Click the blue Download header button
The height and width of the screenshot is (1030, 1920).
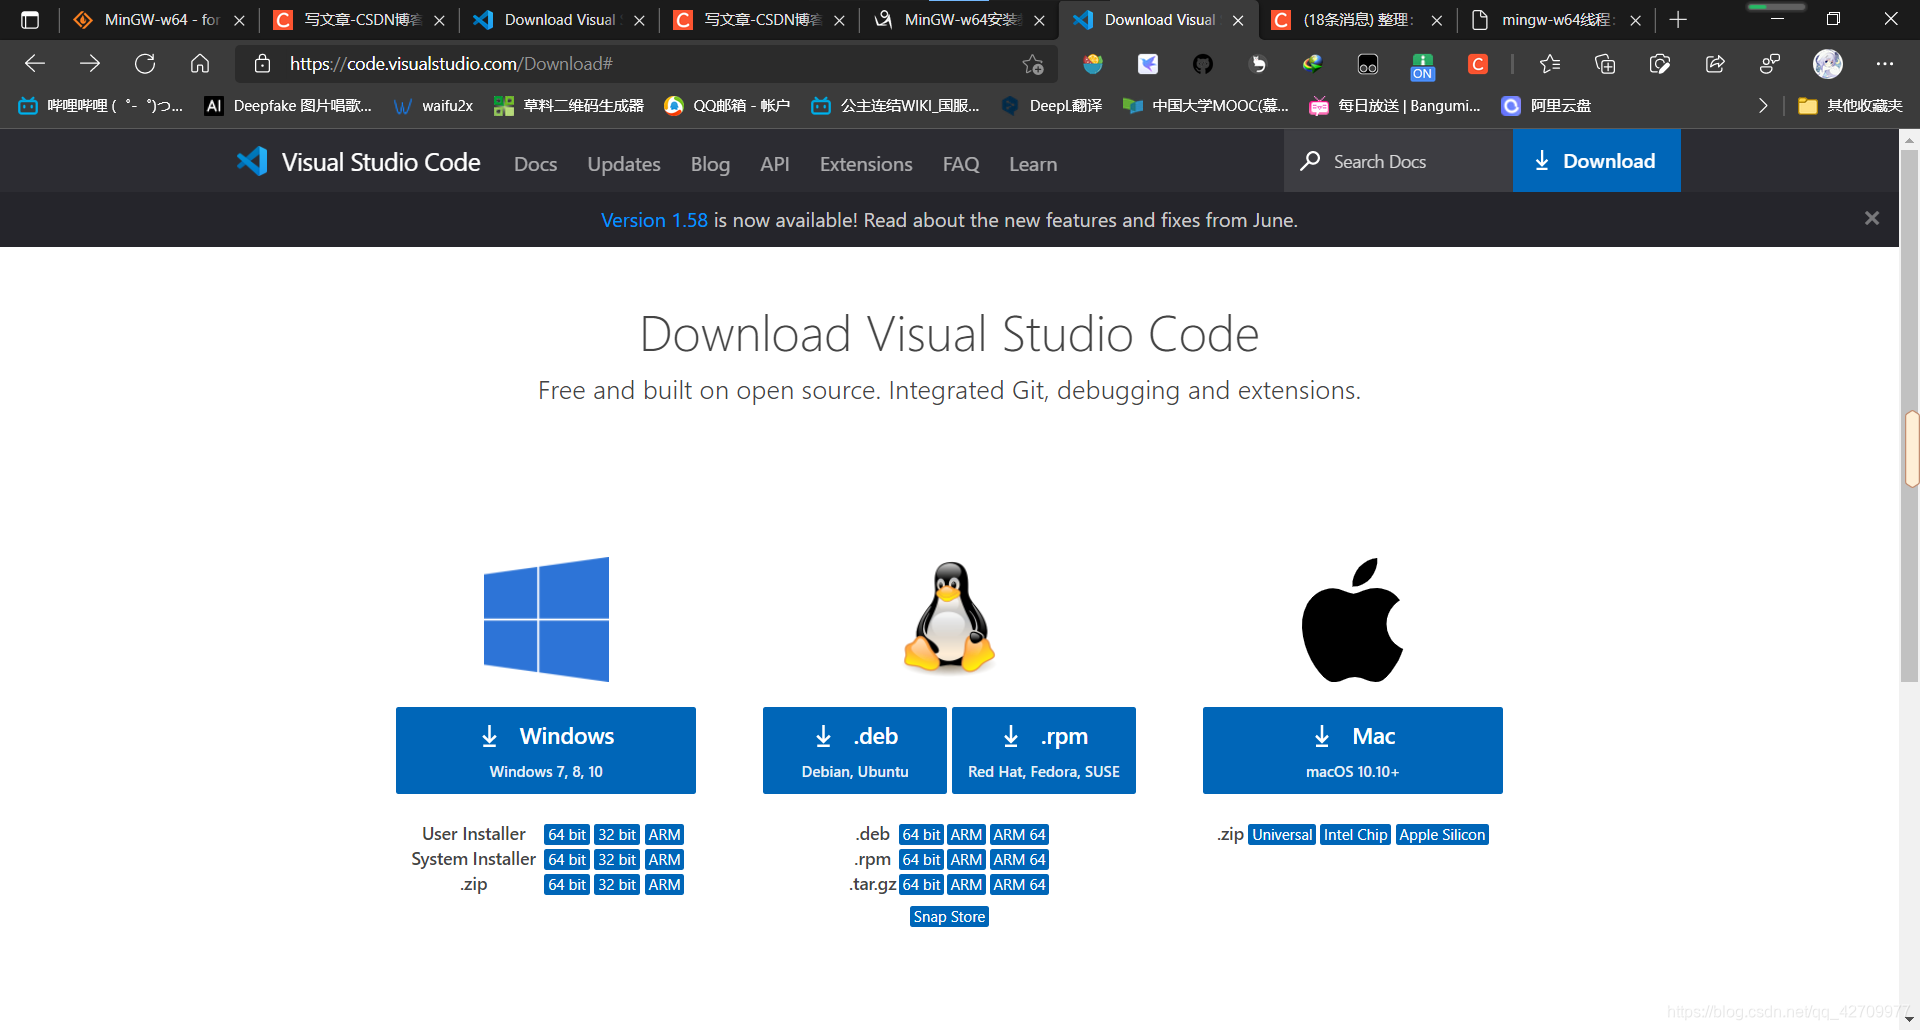click(1596, 160)
